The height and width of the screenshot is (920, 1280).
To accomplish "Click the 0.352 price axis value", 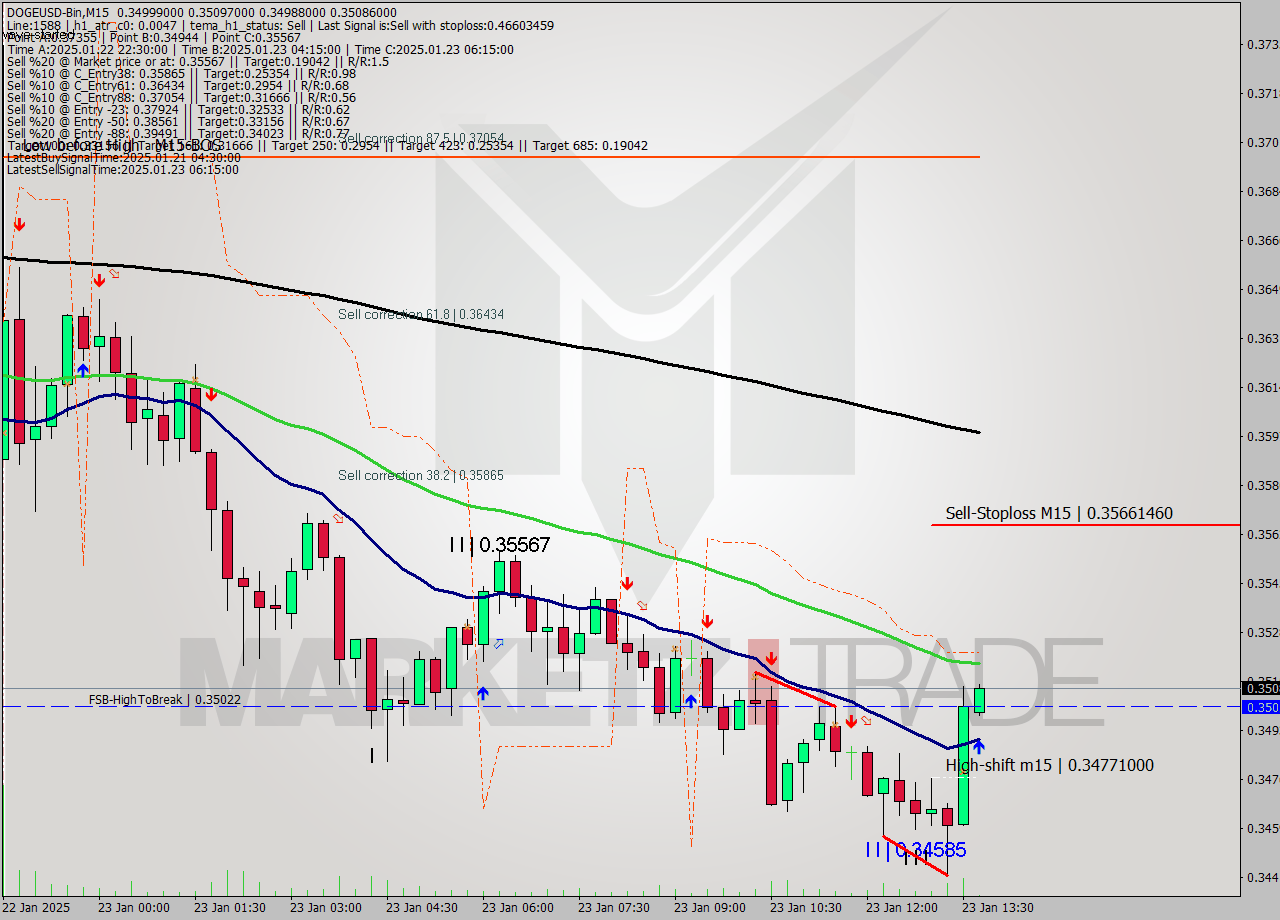I will [1262, 632].
